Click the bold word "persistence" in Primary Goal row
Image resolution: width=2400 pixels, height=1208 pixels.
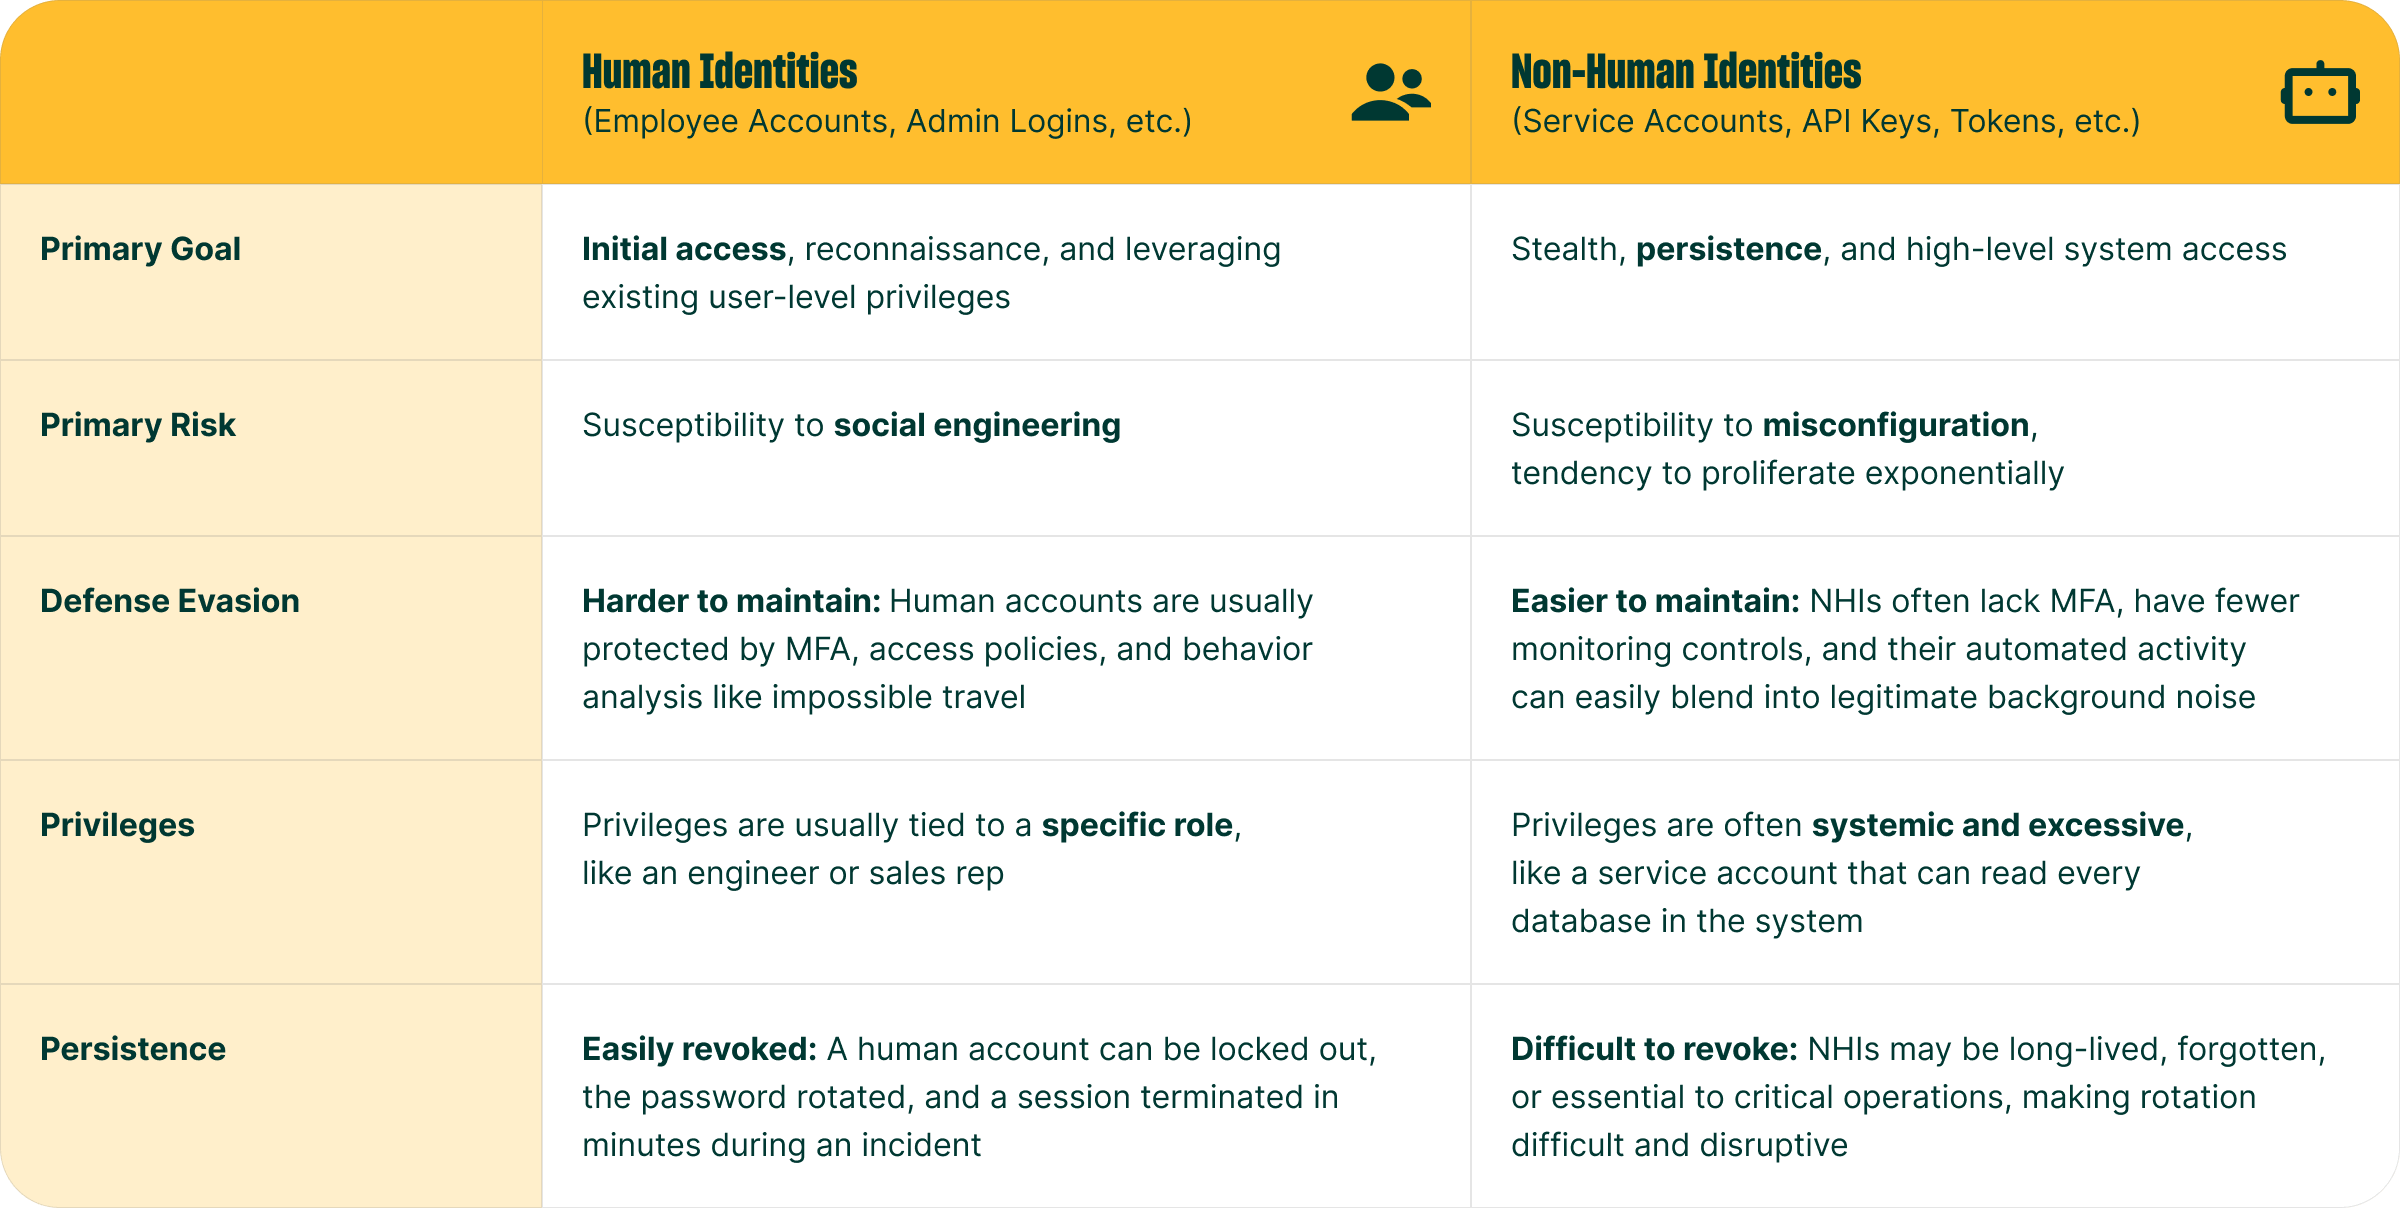coord(1728,249)
